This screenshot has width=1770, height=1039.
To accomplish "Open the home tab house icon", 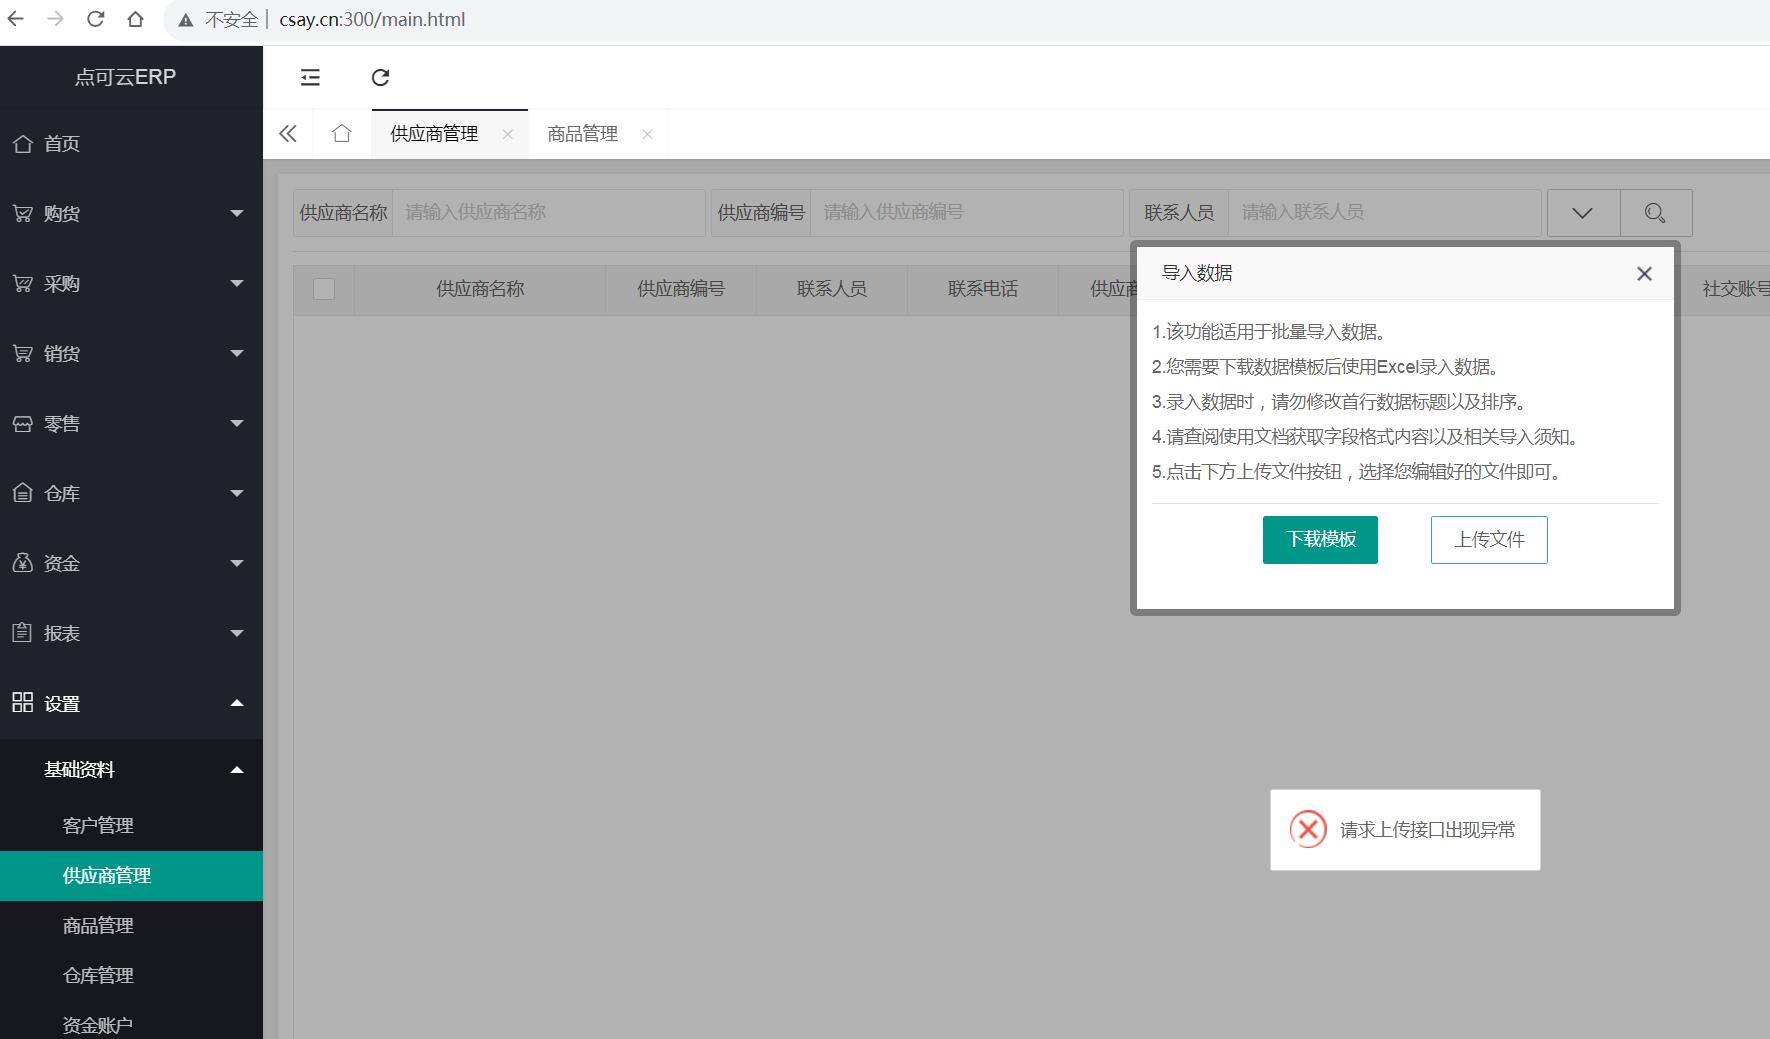I will click(x=342, y=133).
